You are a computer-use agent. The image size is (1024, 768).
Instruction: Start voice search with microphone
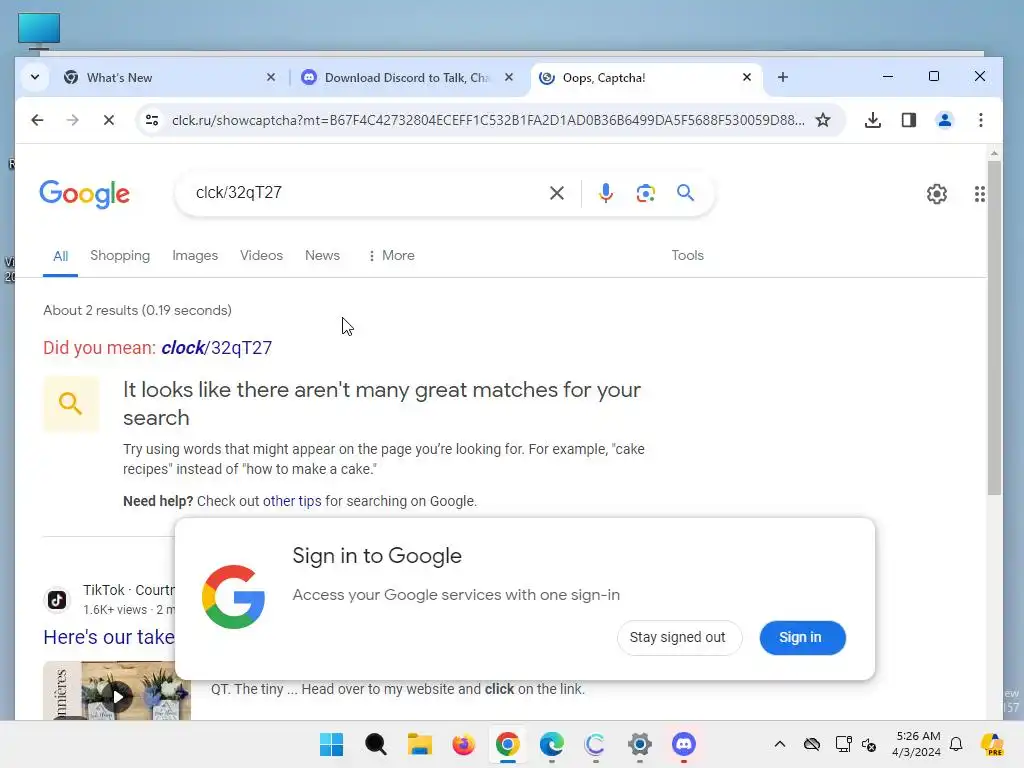(605, 193)
